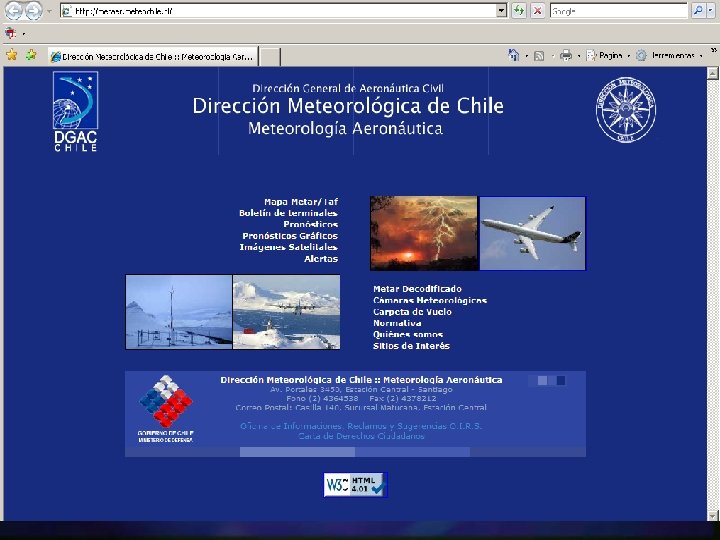Open the Pronósticos Gráficos link
The height and width of the screenshot is (540, 720).
pos(290,236)
